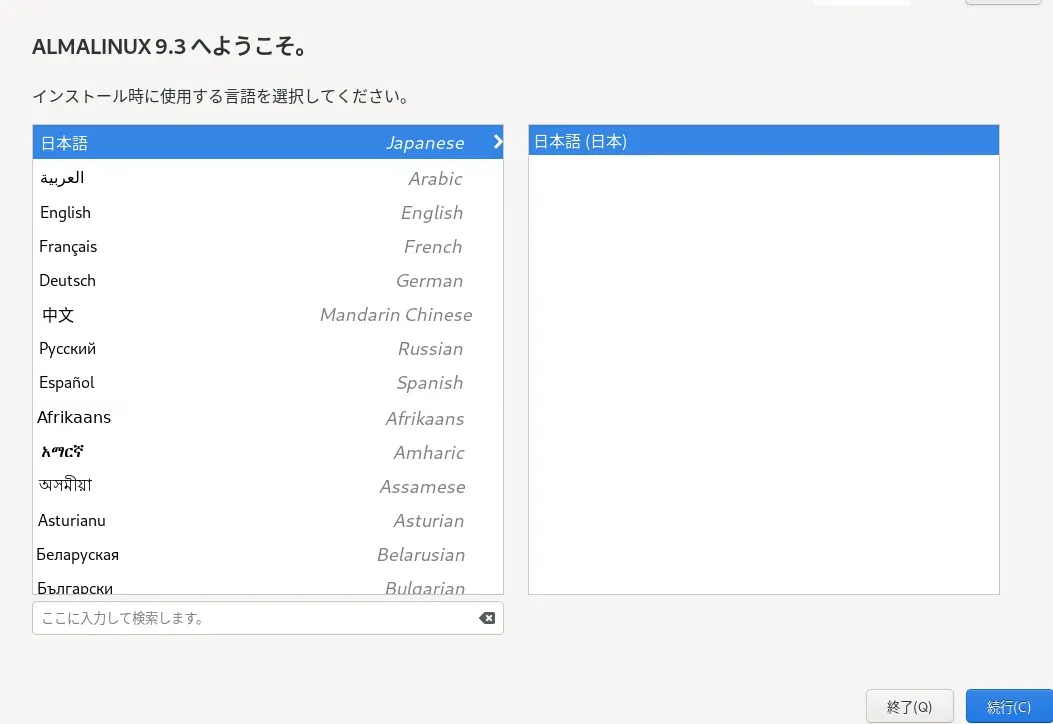Click the arrow beside Japanese row
1053x724 pixels.
(x=497, y=142)
